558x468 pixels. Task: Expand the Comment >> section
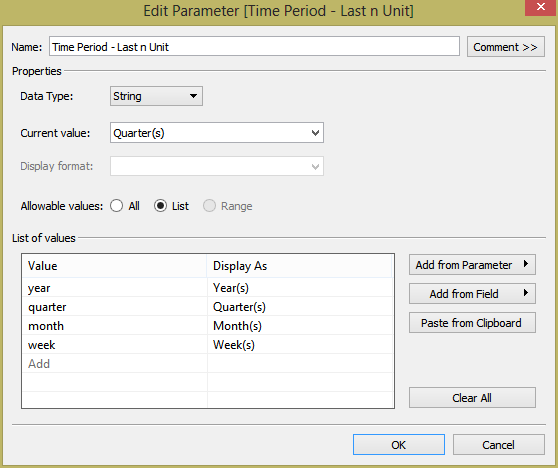(506, 47)
